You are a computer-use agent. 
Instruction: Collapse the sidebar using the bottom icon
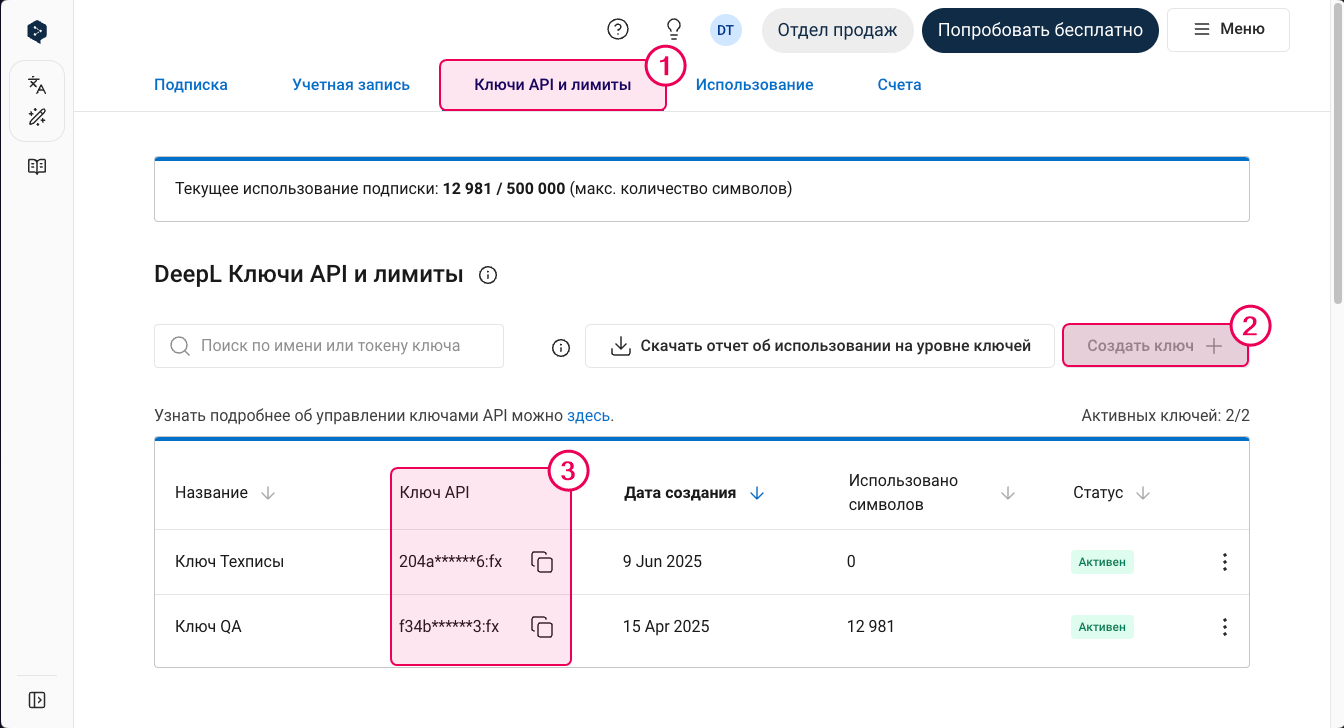(37, 700)
